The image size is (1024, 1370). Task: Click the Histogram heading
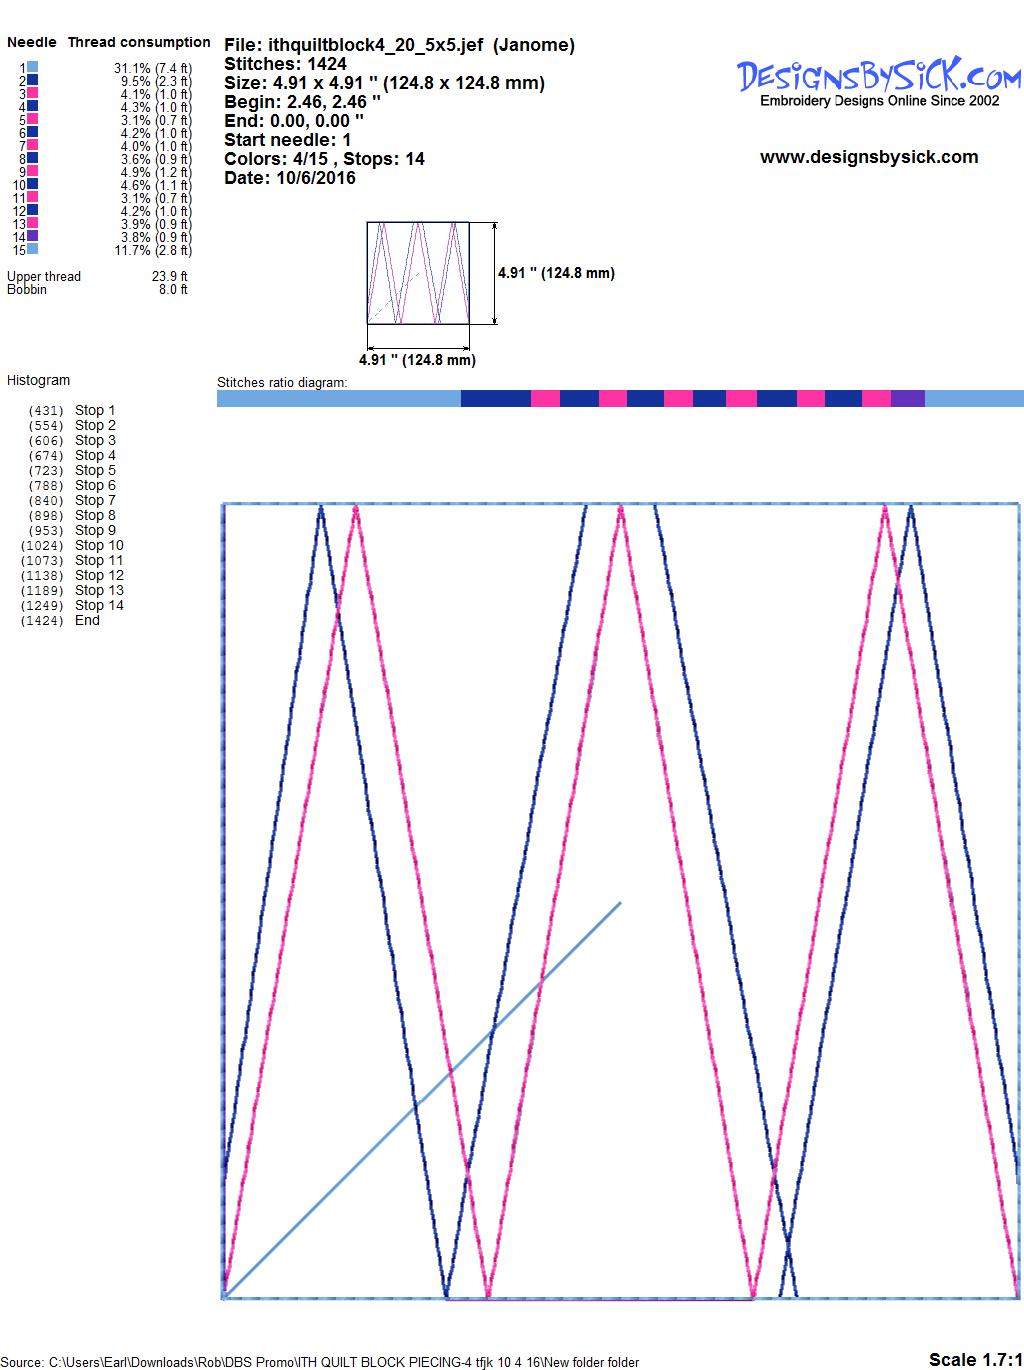38,380
